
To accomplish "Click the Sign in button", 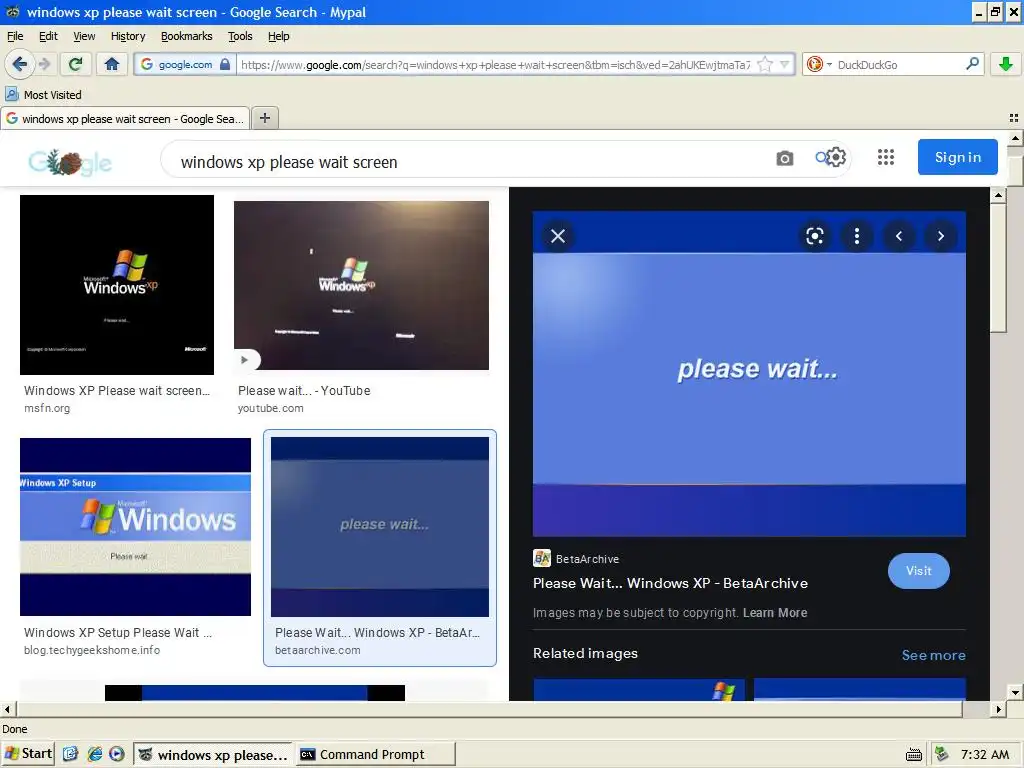I will 957,157.
